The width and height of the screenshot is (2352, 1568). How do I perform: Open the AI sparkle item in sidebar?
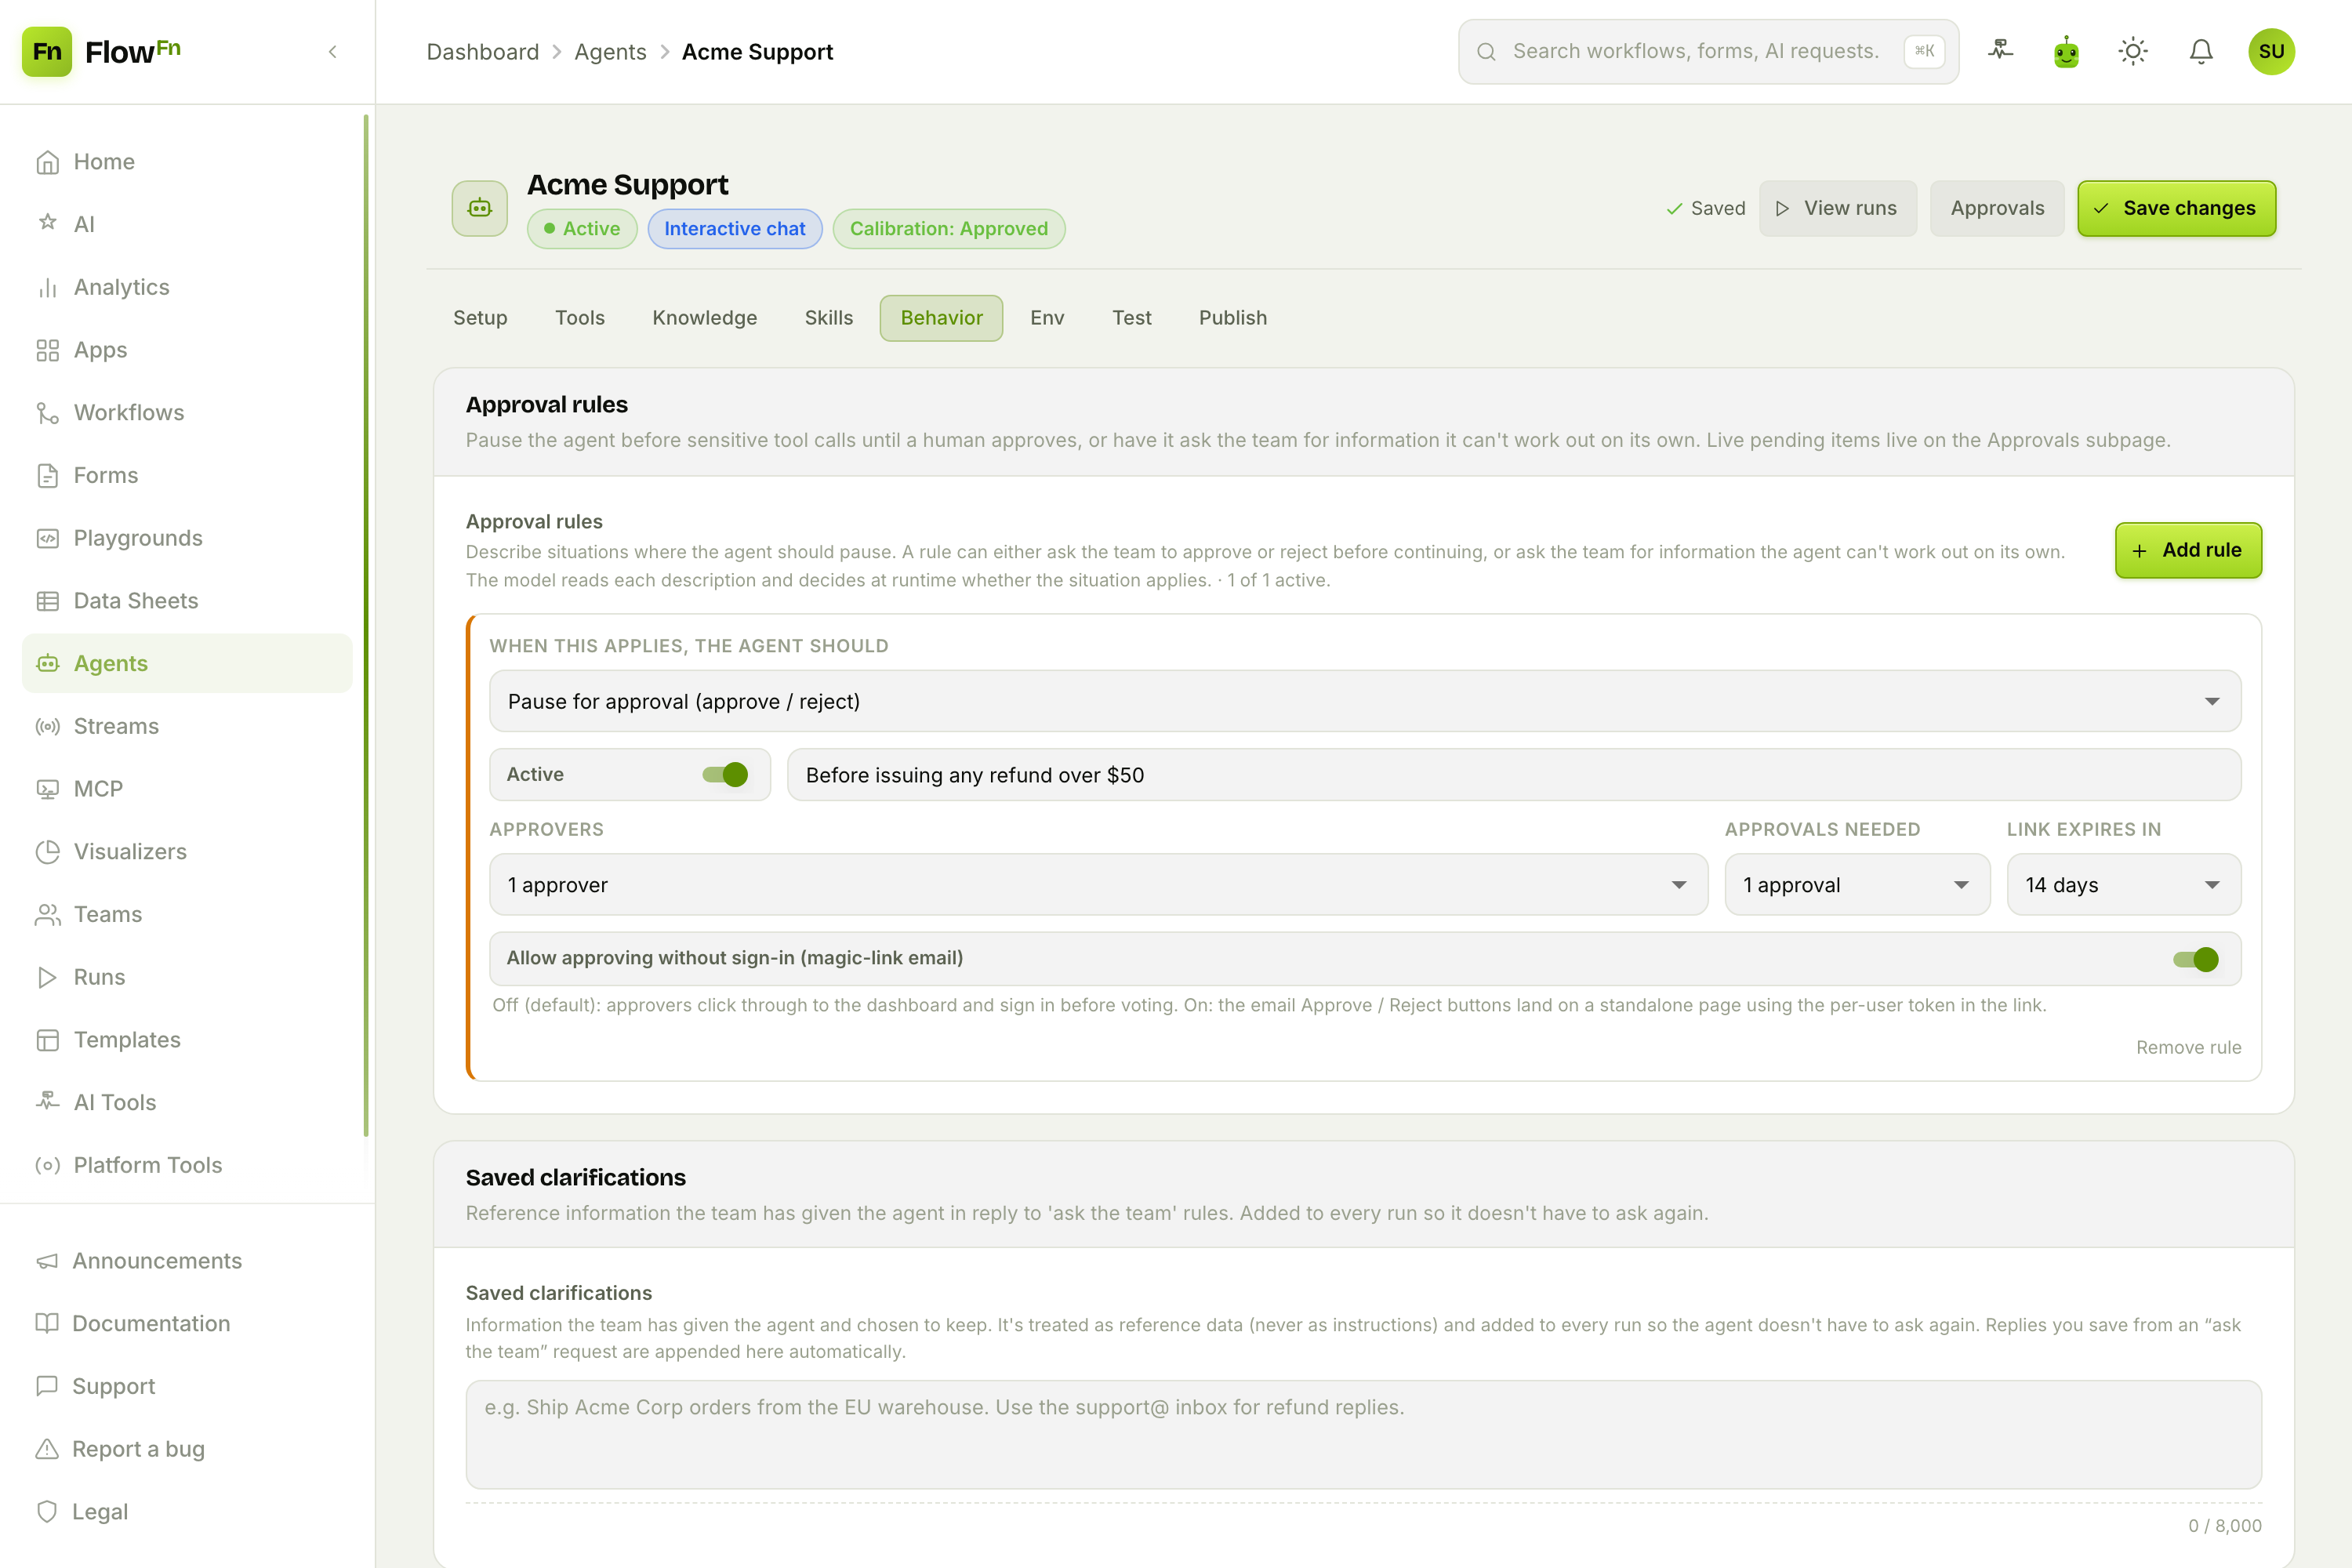tap(187, 224)
